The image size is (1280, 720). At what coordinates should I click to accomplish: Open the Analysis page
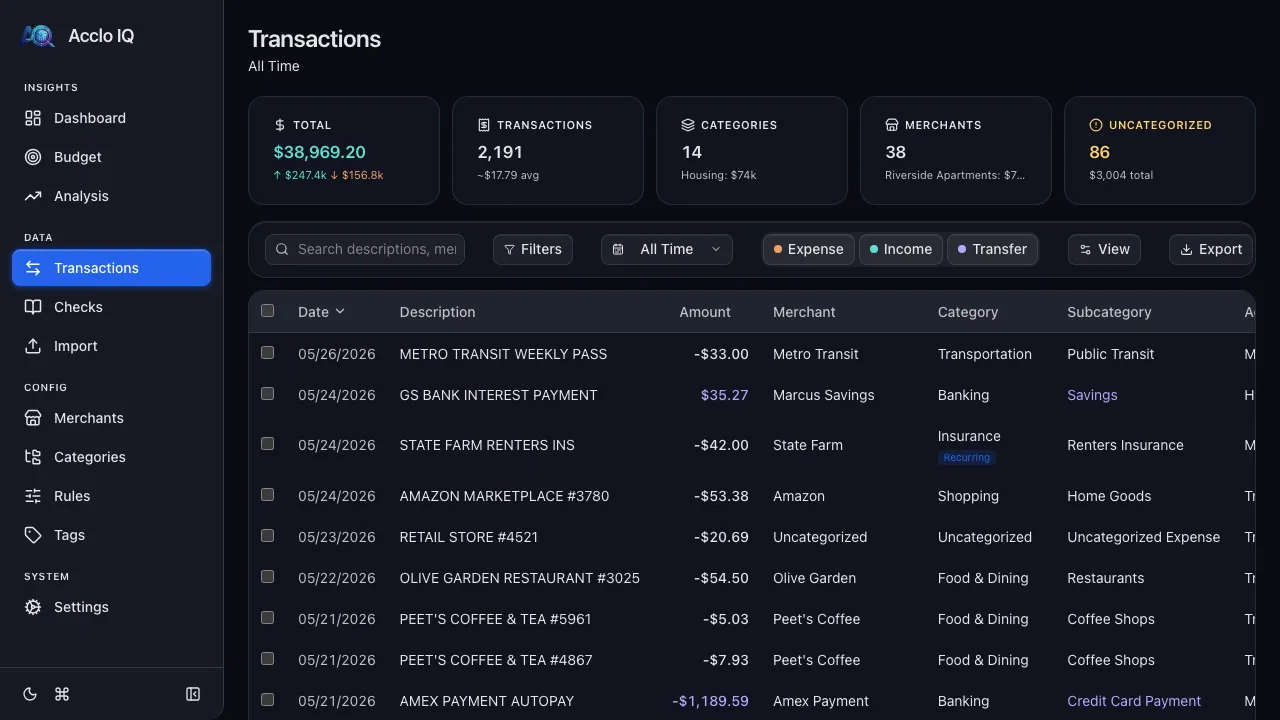(x=112, y=196)
